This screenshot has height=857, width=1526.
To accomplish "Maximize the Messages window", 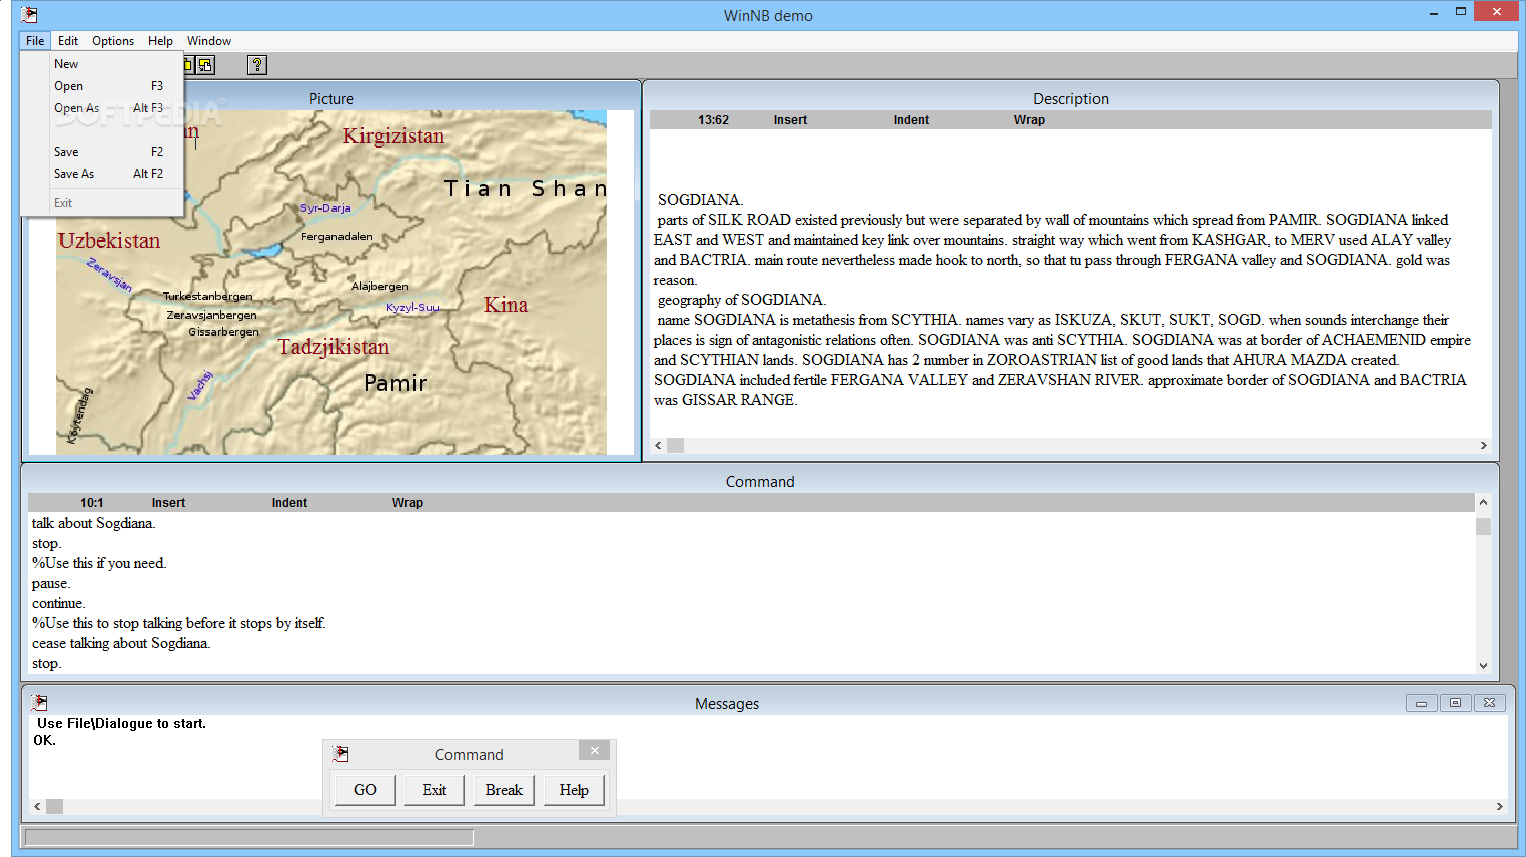I will click(x=1455, y=703).
